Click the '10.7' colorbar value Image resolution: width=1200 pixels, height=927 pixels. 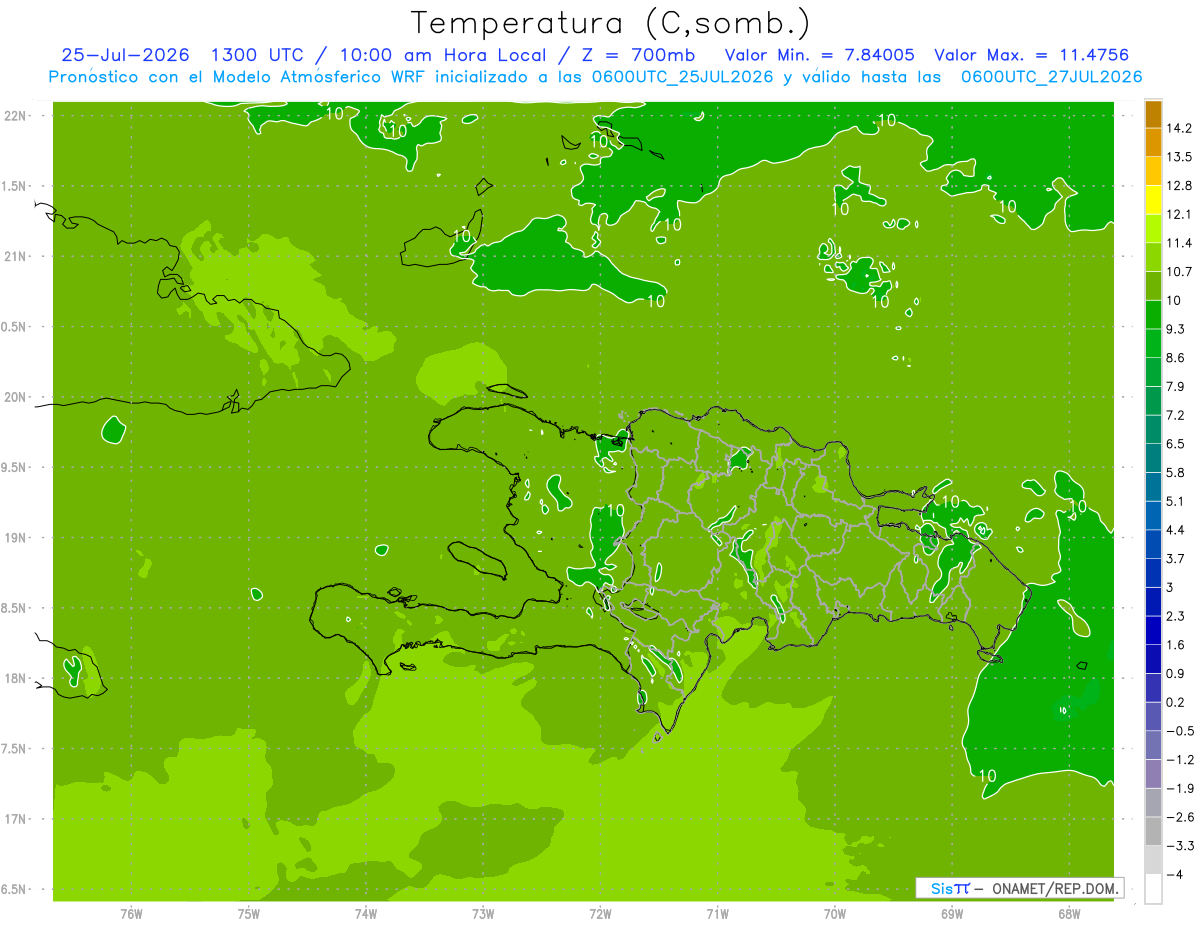[x=1180, y=272]
